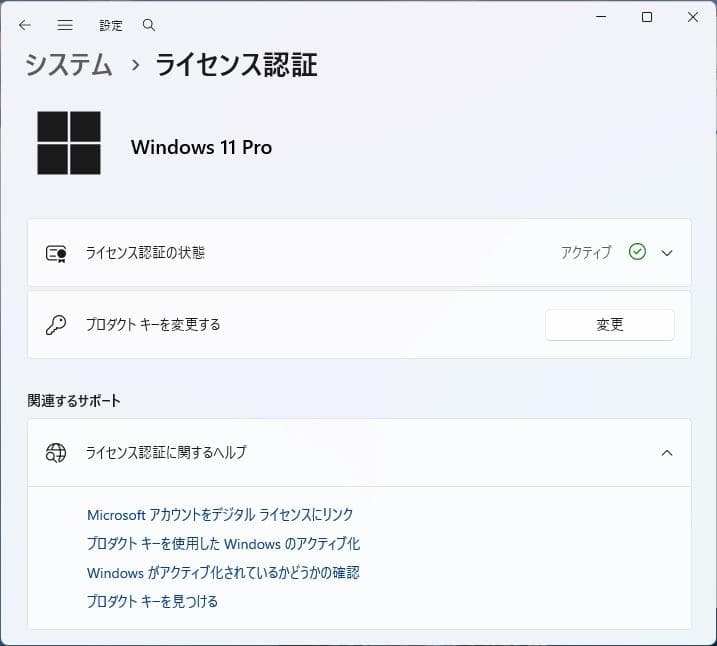
Task: Open Windows がアクティブ化されているかどうかの確認 link
Action: pos(223,572)
